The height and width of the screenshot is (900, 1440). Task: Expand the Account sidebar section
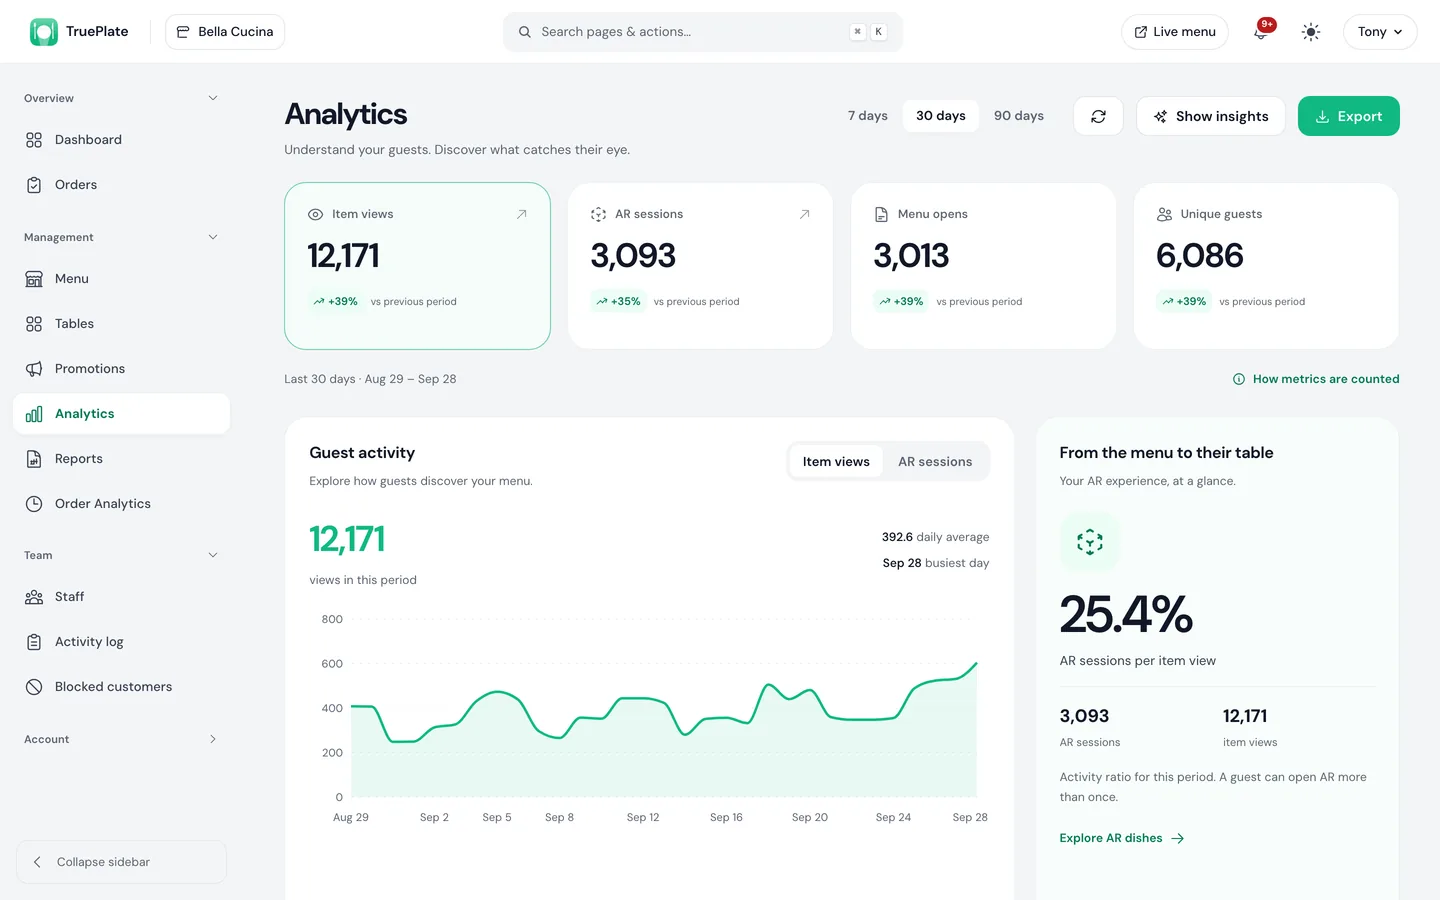[x=213, y=739]
